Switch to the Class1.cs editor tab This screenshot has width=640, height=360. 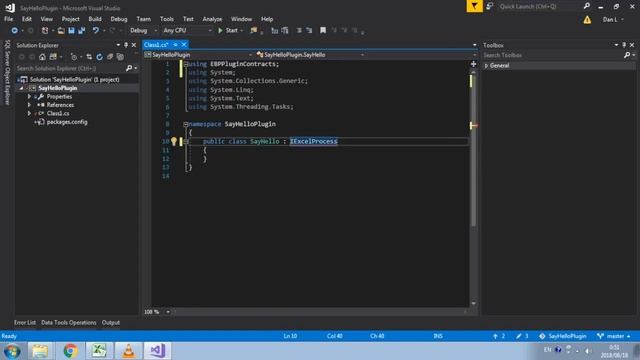156,45
